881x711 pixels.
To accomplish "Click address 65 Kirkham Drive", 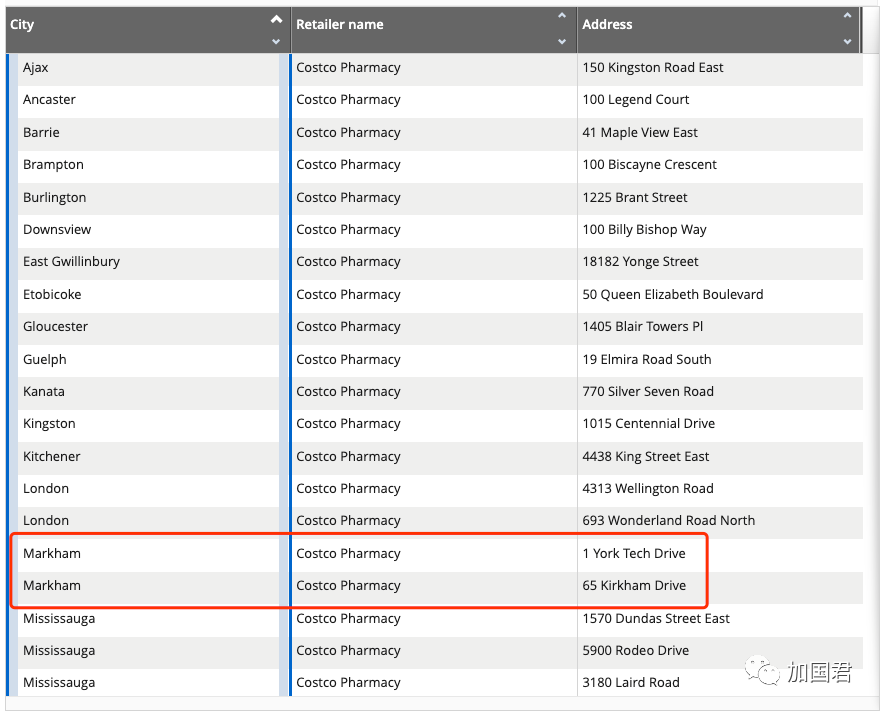I will [634, 585].
